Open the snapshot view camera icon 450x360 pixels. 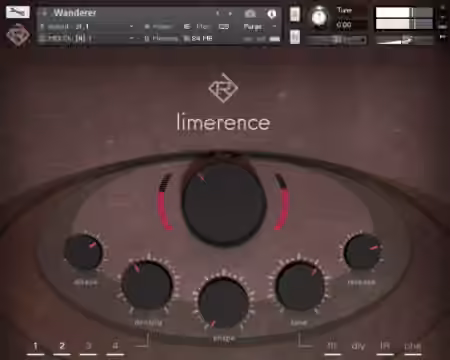tap(250, 14)
